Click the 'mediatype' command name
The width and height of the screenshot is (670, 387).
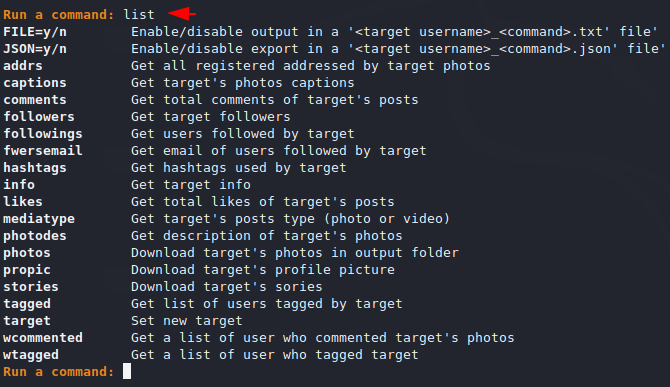click(39, 219)
